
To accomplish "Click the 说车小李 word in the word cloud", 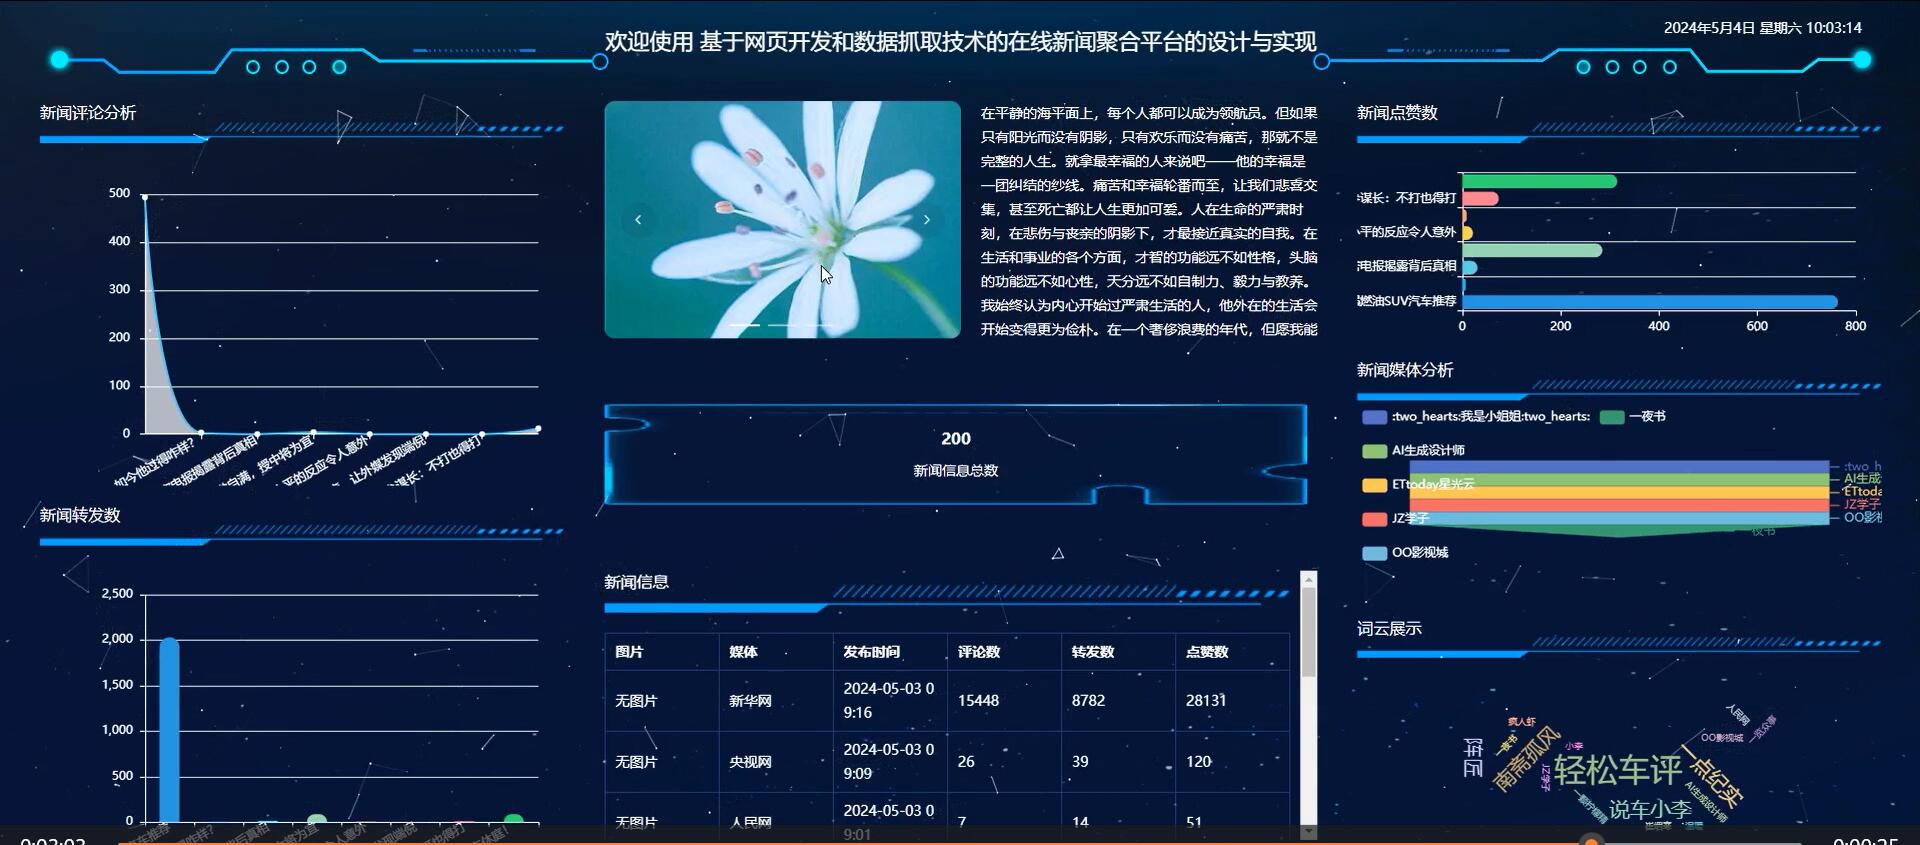I will click(x=1650, y=809).
